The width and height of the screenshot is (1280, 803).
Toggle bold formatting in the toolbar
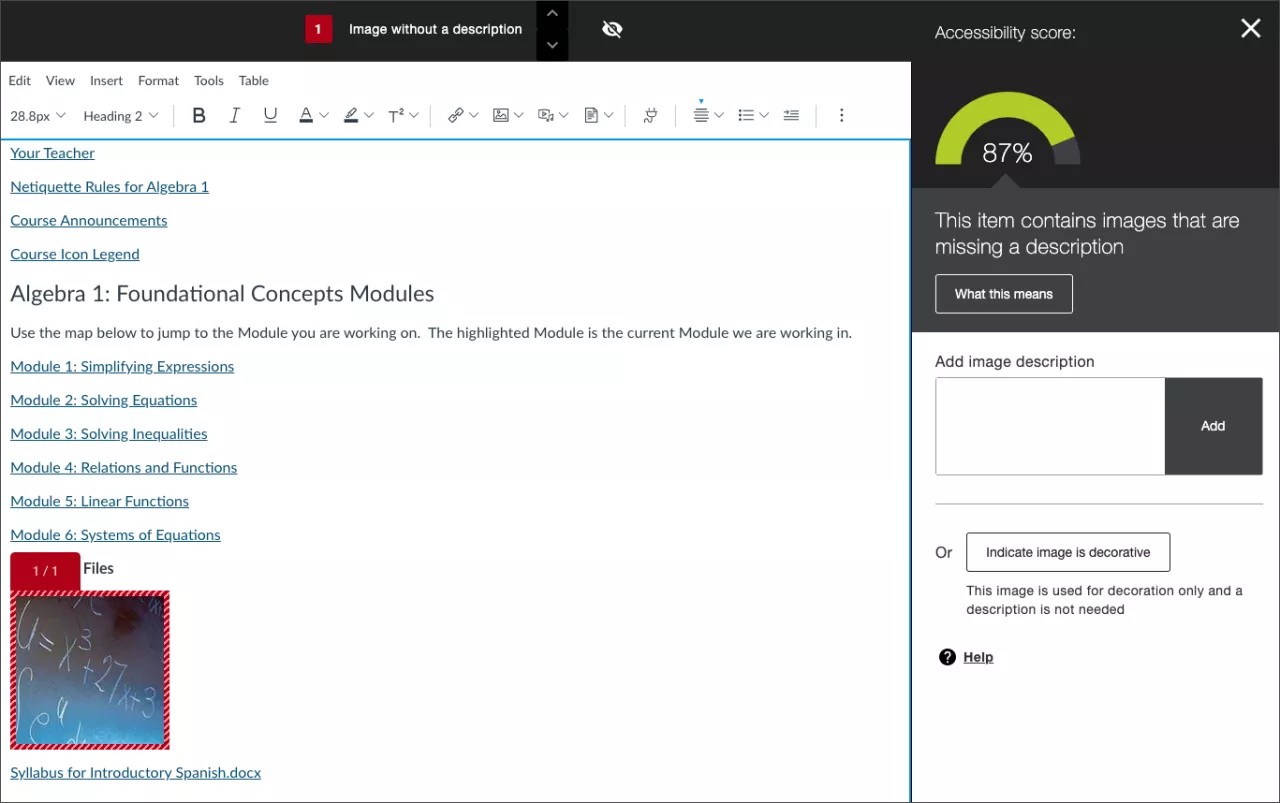(199, 115)
